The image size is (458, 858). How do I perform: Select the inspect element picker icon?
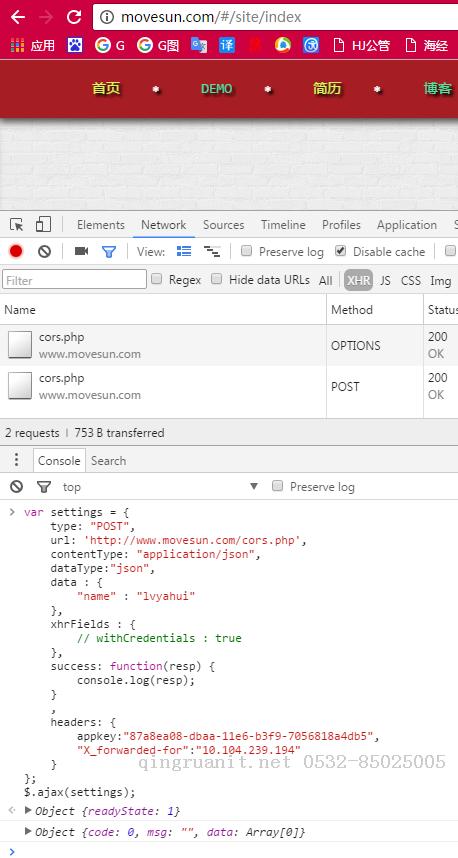(16, 225)
